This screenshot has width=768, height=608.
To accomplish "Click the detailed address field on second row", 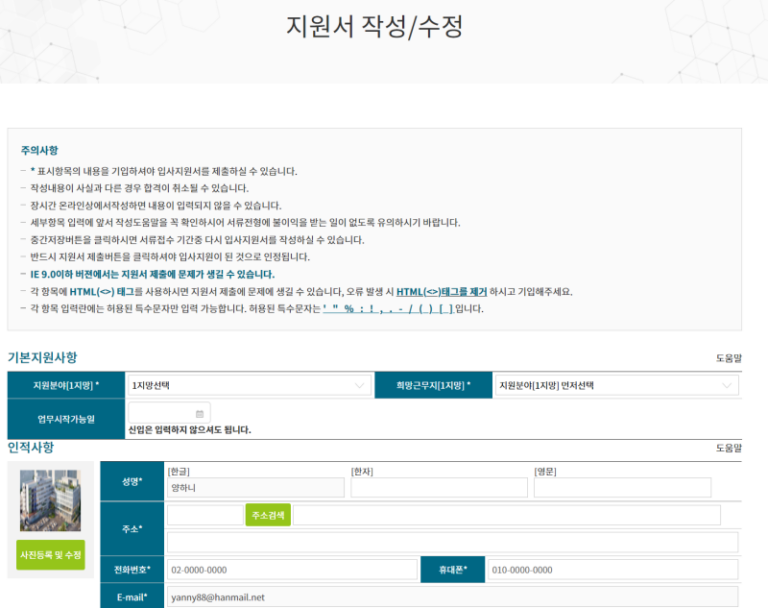I will (x=452, y=542).
